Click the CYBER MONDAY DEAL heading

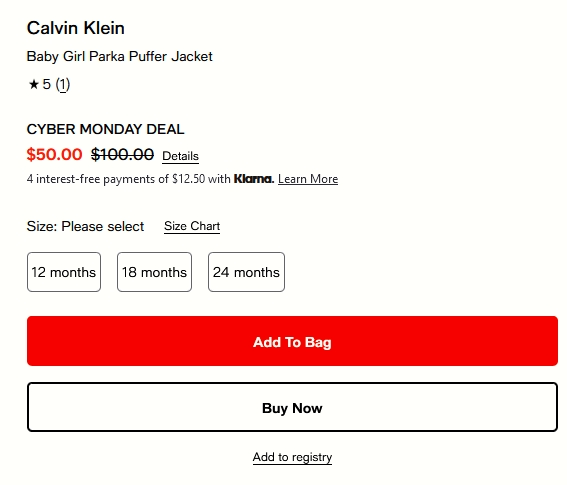coord(106,129)
